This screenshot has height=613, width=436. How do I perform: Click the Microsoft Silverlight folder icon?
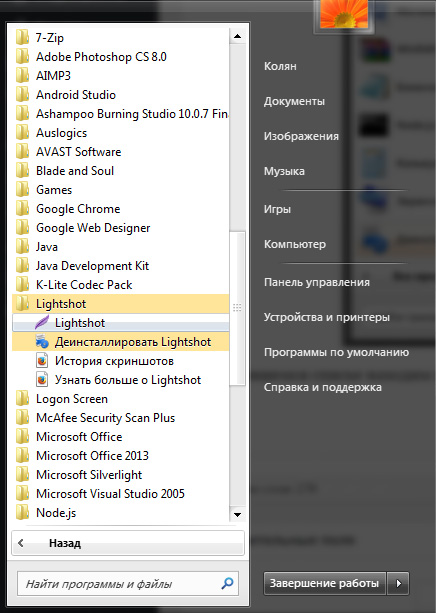[22, 475]
